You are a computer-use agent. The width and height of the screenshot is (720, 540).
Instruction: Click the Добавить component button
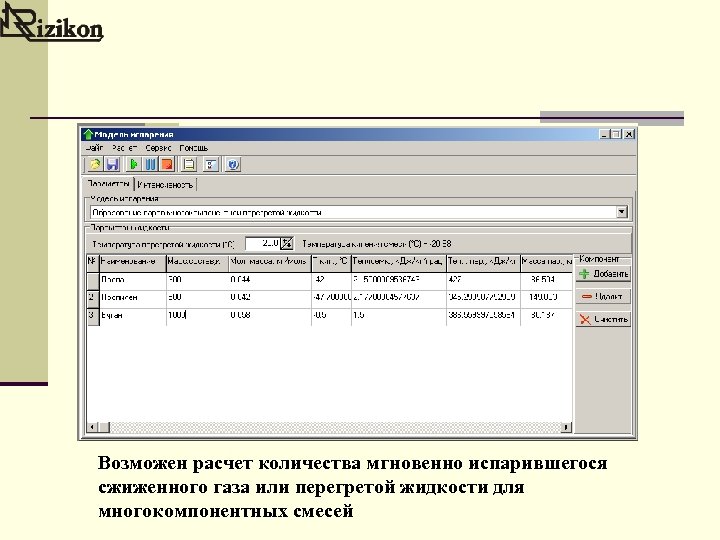603,274
